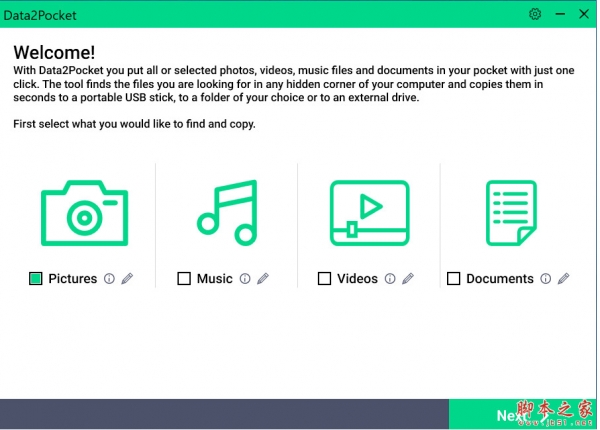
Task: Tick the Videos checkbox
Action: [324, 279]
